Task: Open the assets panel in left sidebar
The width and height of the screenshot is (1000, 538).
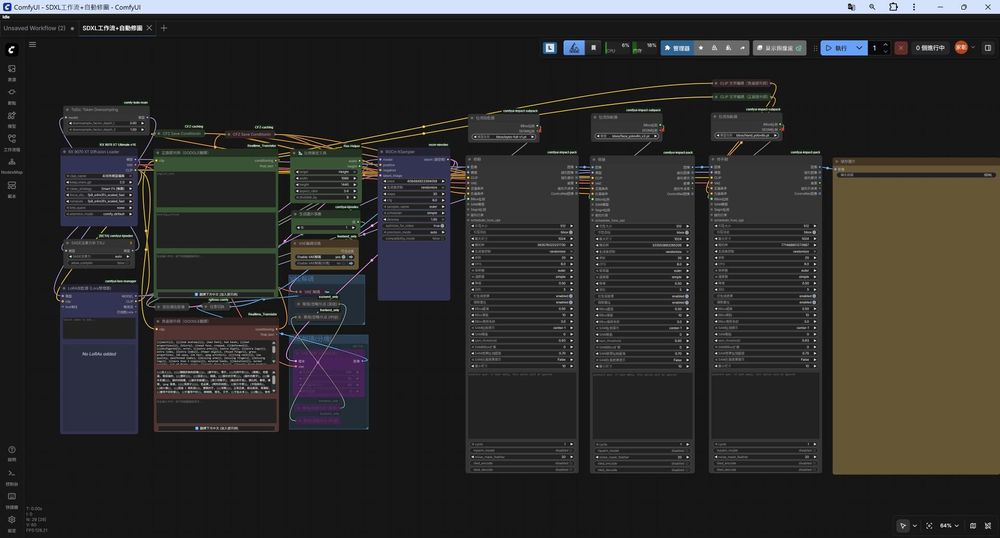Action: (x=11, y=72)
